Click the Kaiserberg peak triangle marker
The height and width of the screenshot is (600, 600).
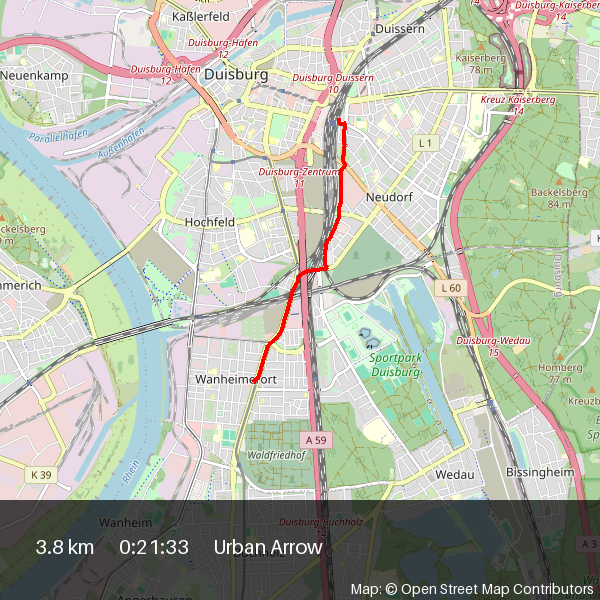click(481, 47)
